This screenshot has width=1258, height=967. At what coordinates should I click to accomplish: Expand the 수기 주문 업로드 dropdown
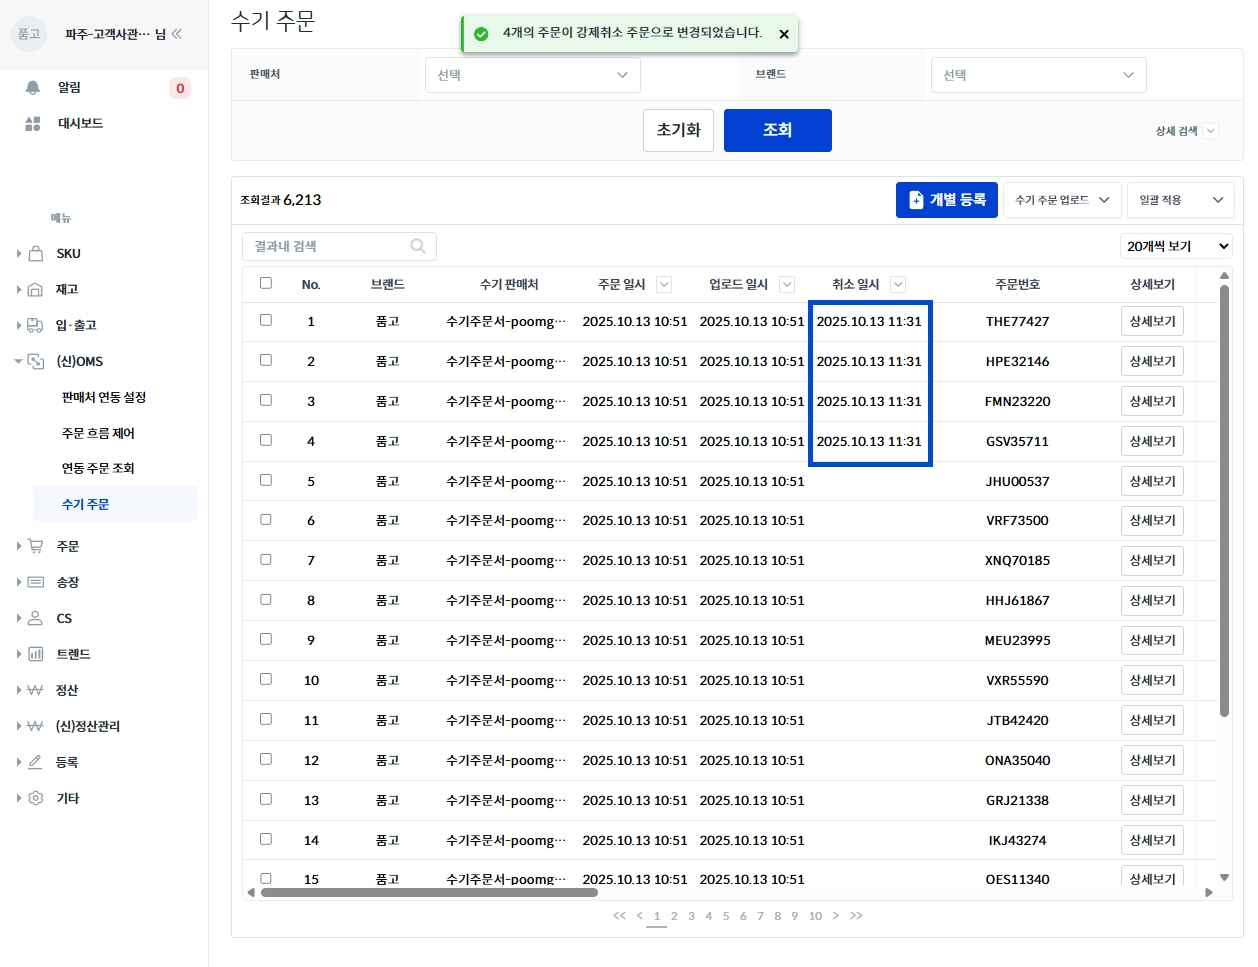tap(1062, 200)
